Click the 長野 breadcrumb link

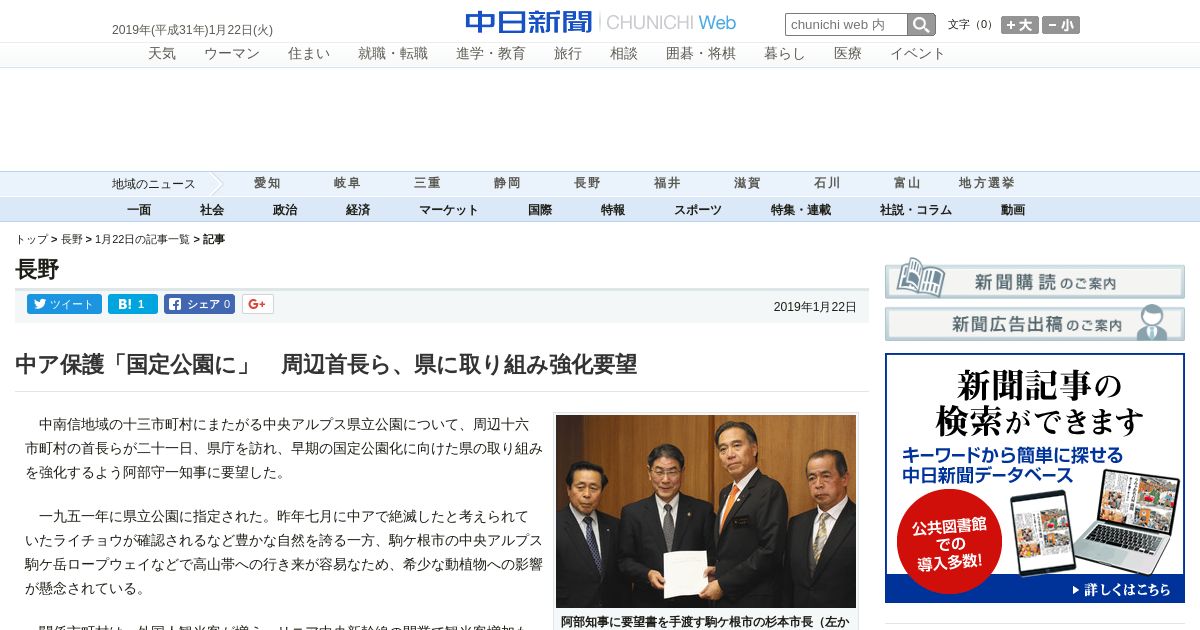[x=72, y=240]
